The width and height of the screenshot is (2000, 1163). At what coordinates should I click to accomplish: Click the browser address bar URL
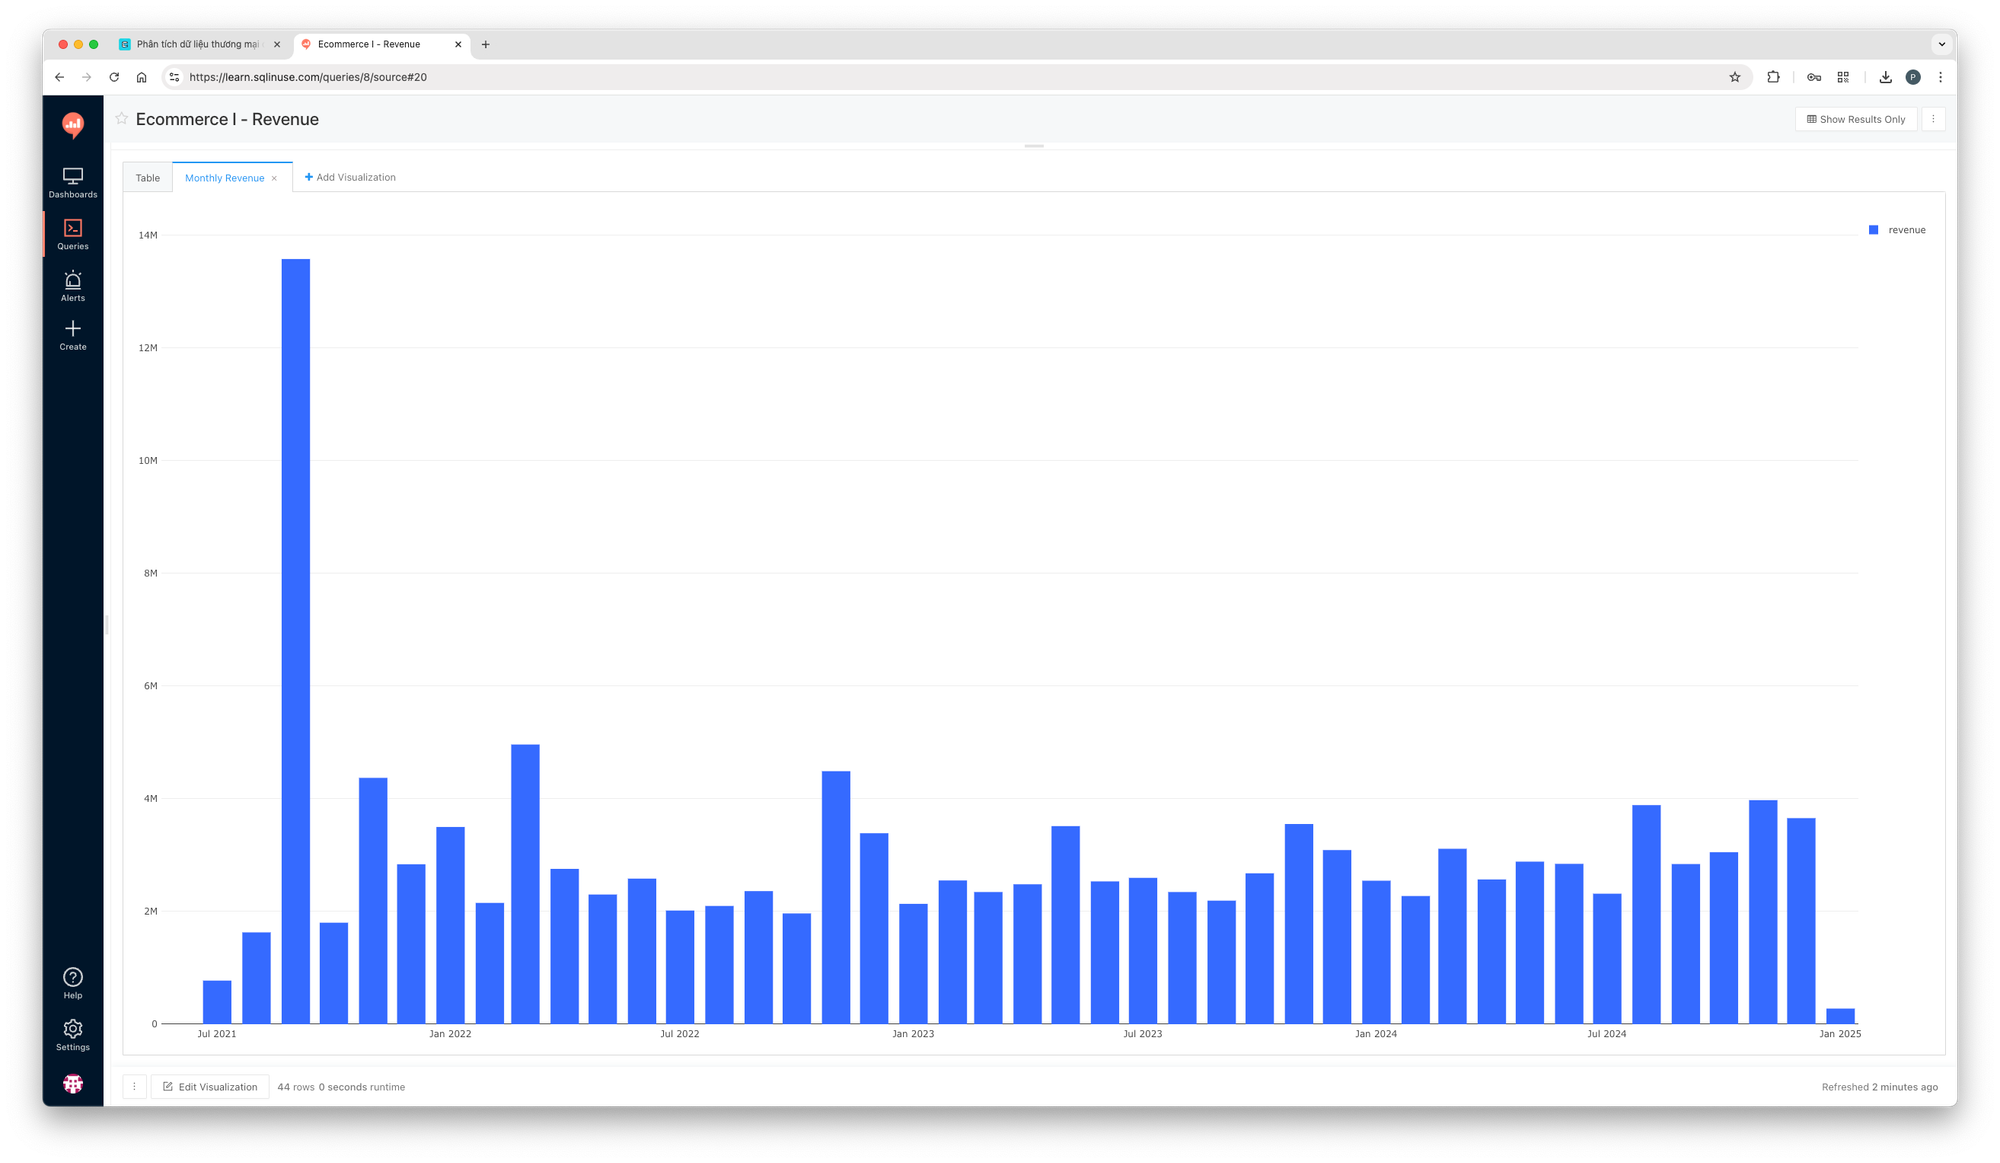tap(308, 77)
